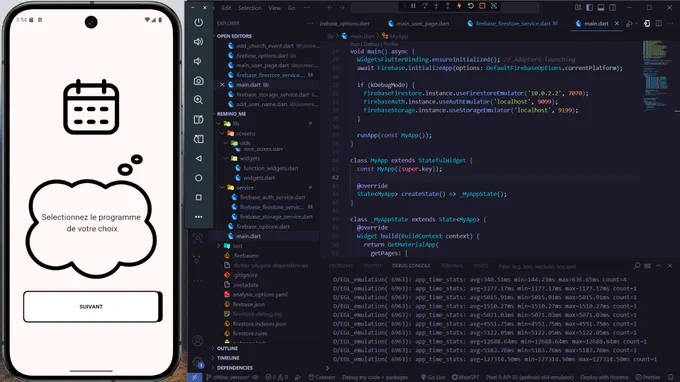Click the emulator home circle button
The width and height of the screenshot is (680, 382).
pos(199,178)
